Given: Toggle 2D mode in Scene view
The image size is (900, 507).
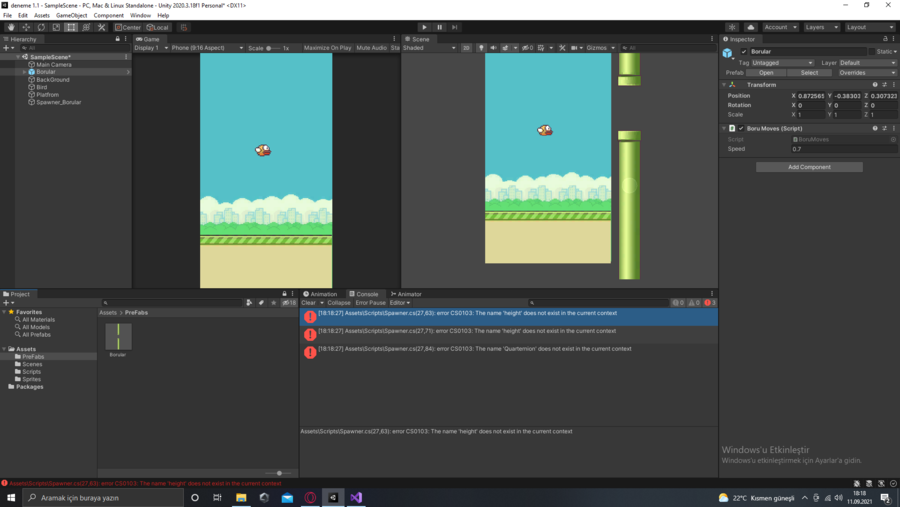Looking at the screenshot, I should 466,48.
